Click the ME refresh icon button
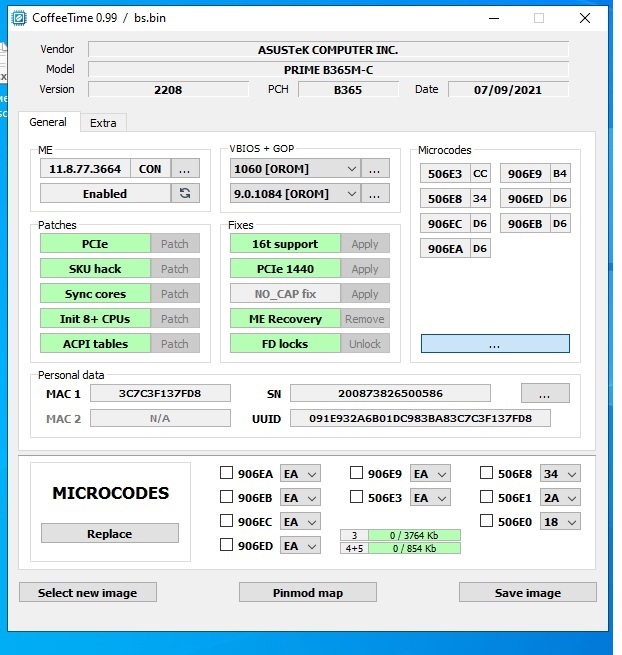The width and height of the screenshot is (622, 655). click(185, 193)
